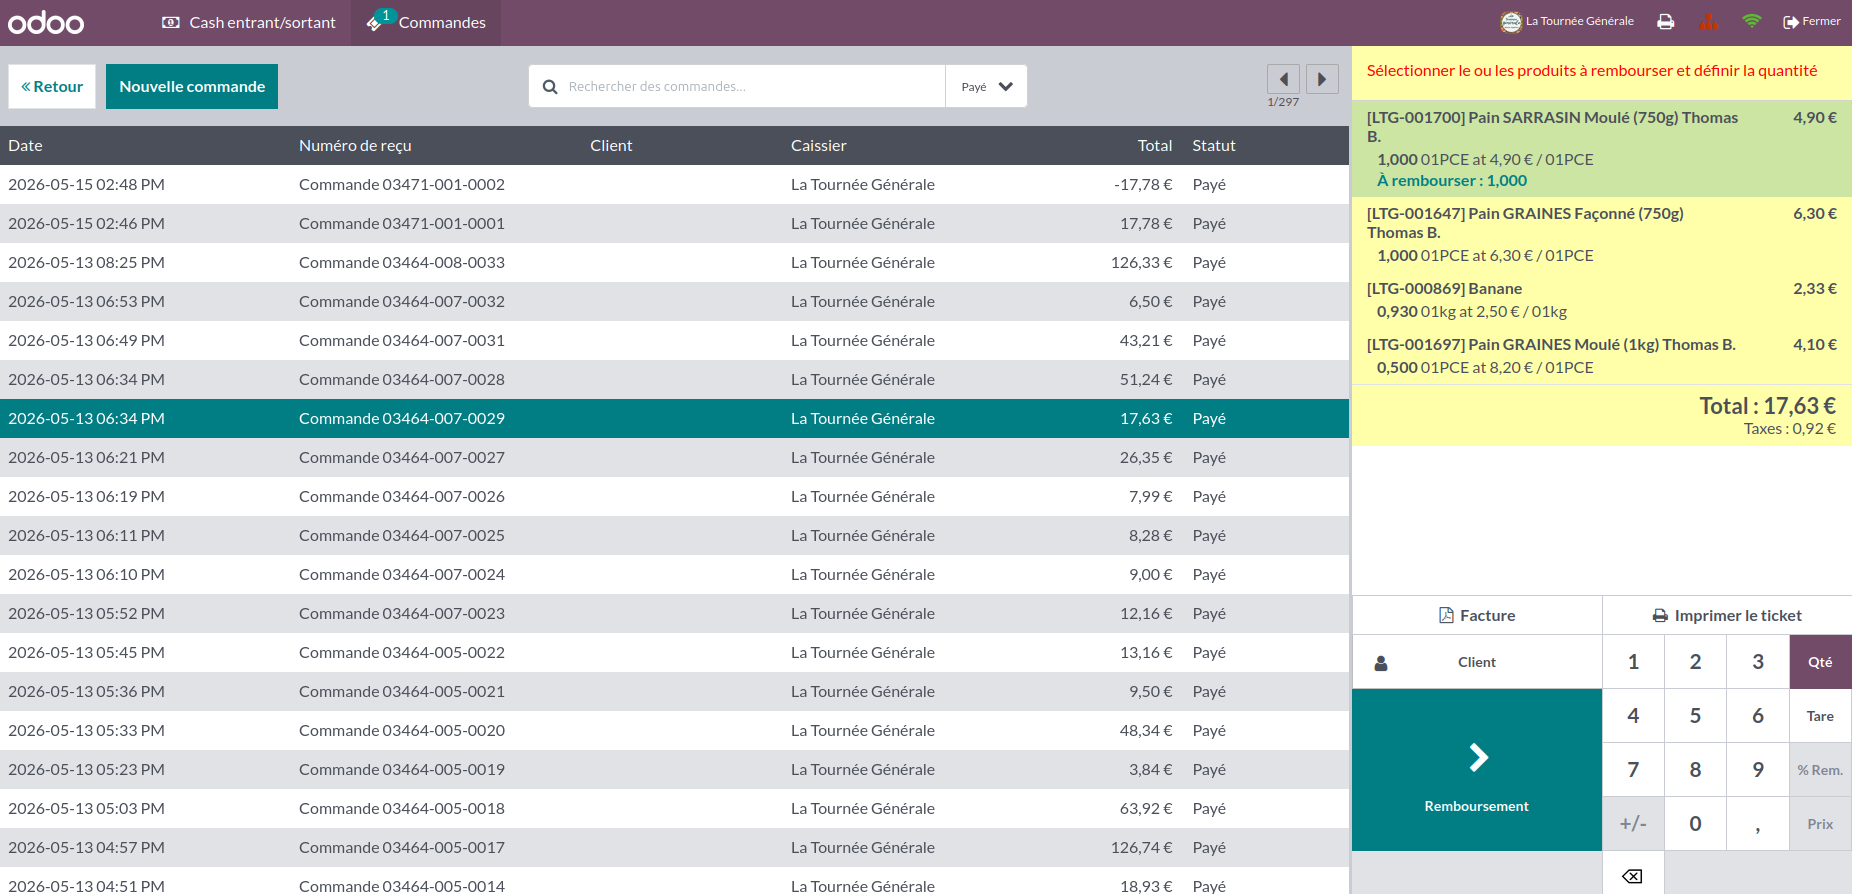
Task: Select order Commande 03471-001-0002
Action: tap(674, 185)
